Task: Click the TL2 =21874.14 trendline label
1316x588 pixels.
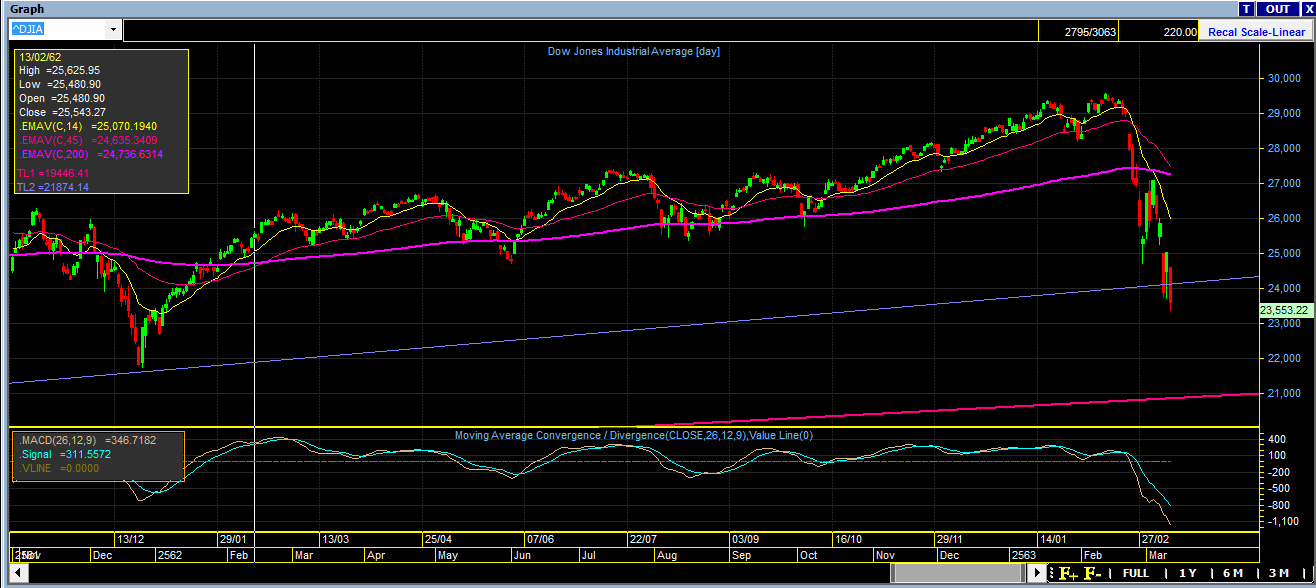Action: click(53, 187)
